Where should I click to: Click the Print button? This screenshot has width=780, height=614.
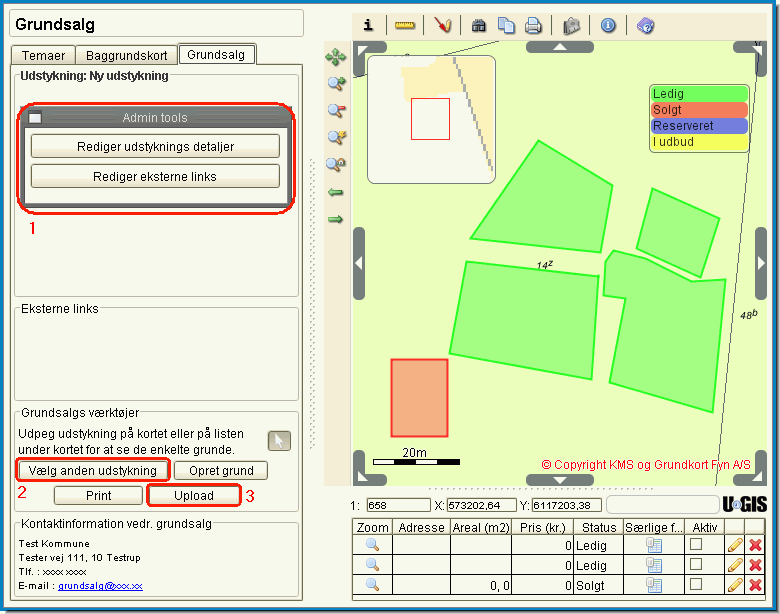98,496
